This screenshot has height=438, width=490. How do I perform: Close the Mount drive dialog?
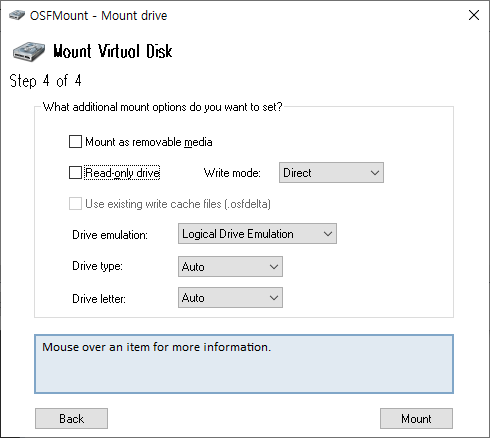click(x=474, y=15)
